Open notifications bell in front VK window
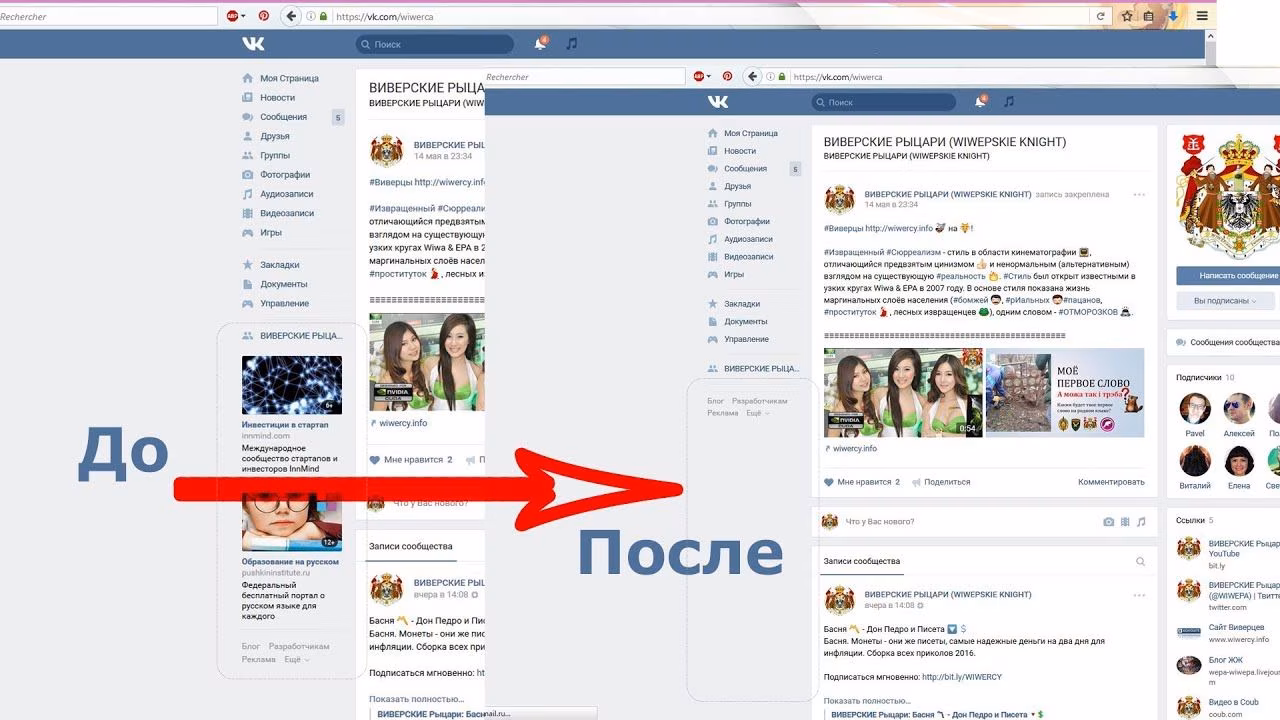1280x720 pixels. pos(981,101)
